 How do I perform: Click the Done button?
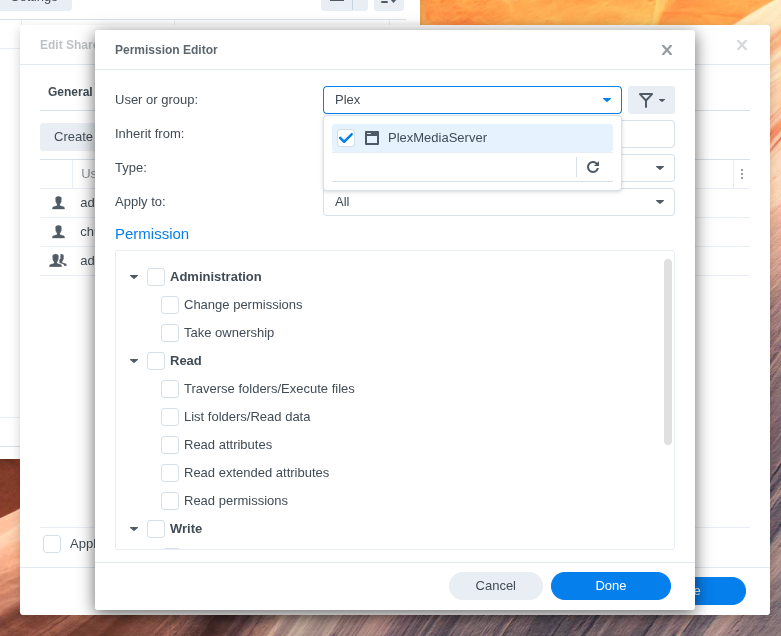point(611,586)
